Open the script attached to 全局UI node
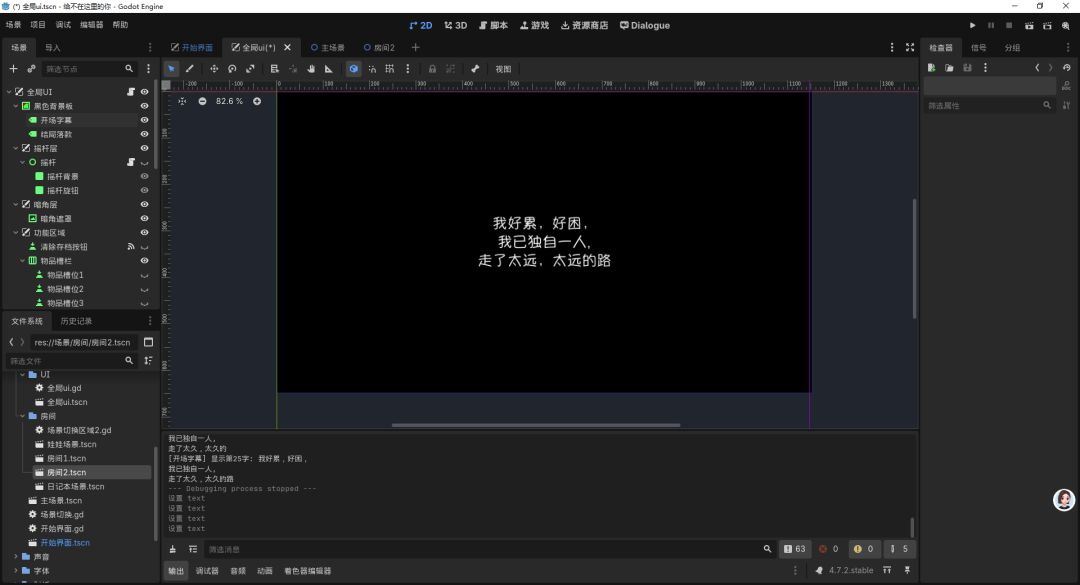The width and height of the screenshot is (1080, 585). (130, 92)
